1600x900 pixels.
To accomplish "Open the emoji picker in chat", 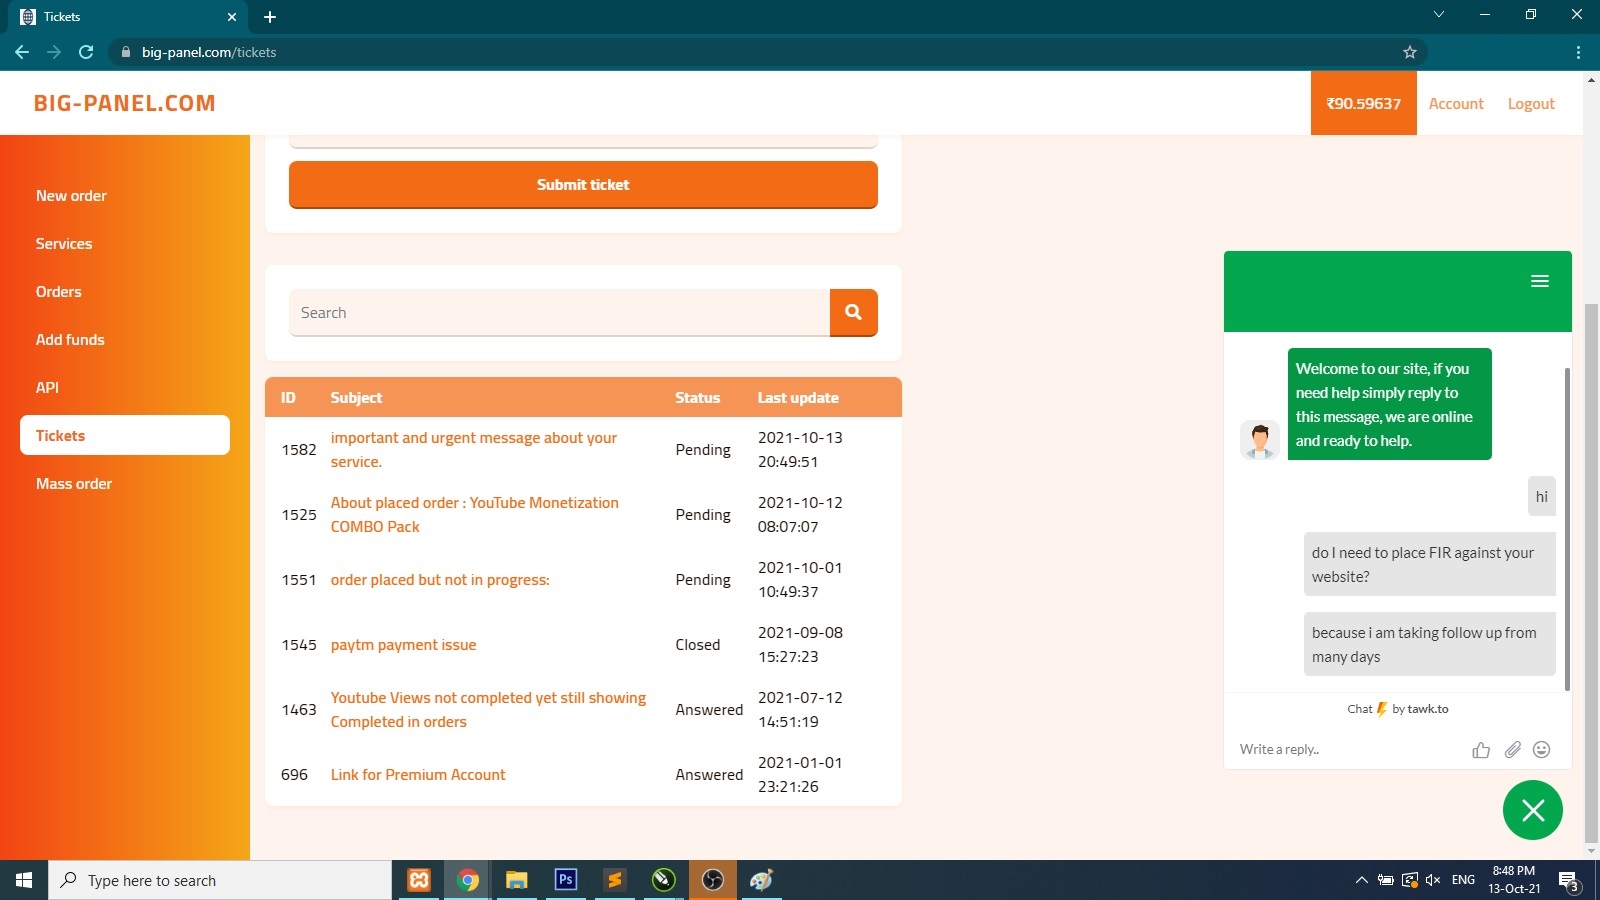I will (1542, 750).
